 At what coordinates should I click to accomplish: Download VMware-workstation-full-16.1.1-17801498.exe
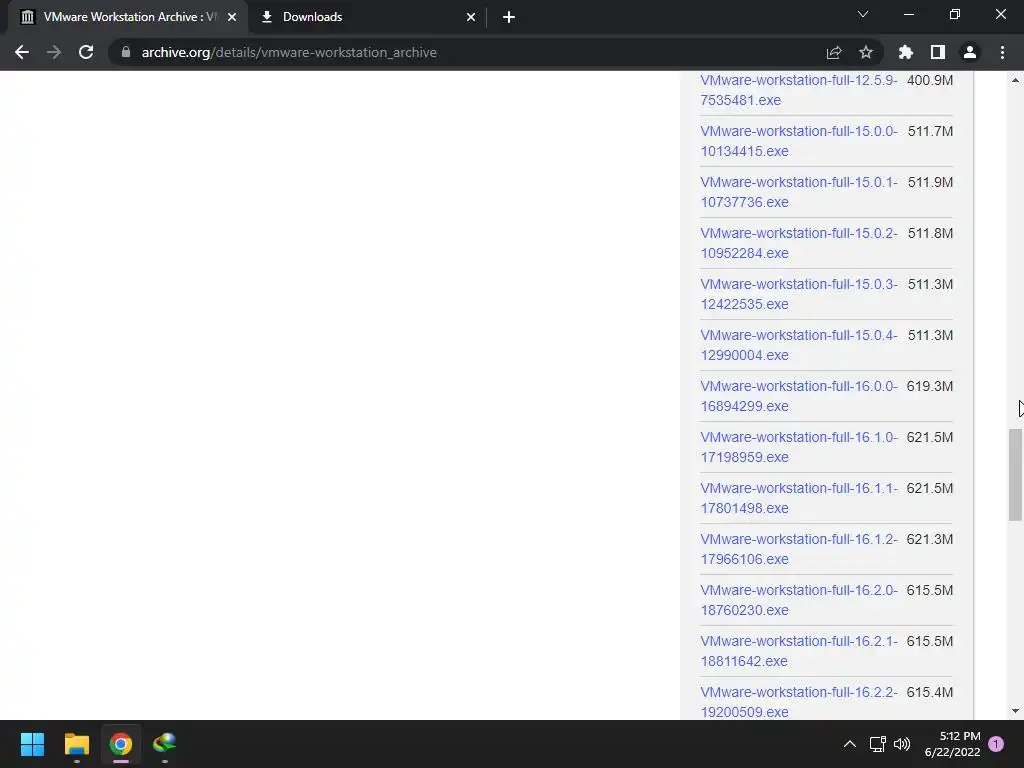tap(799, 498)
